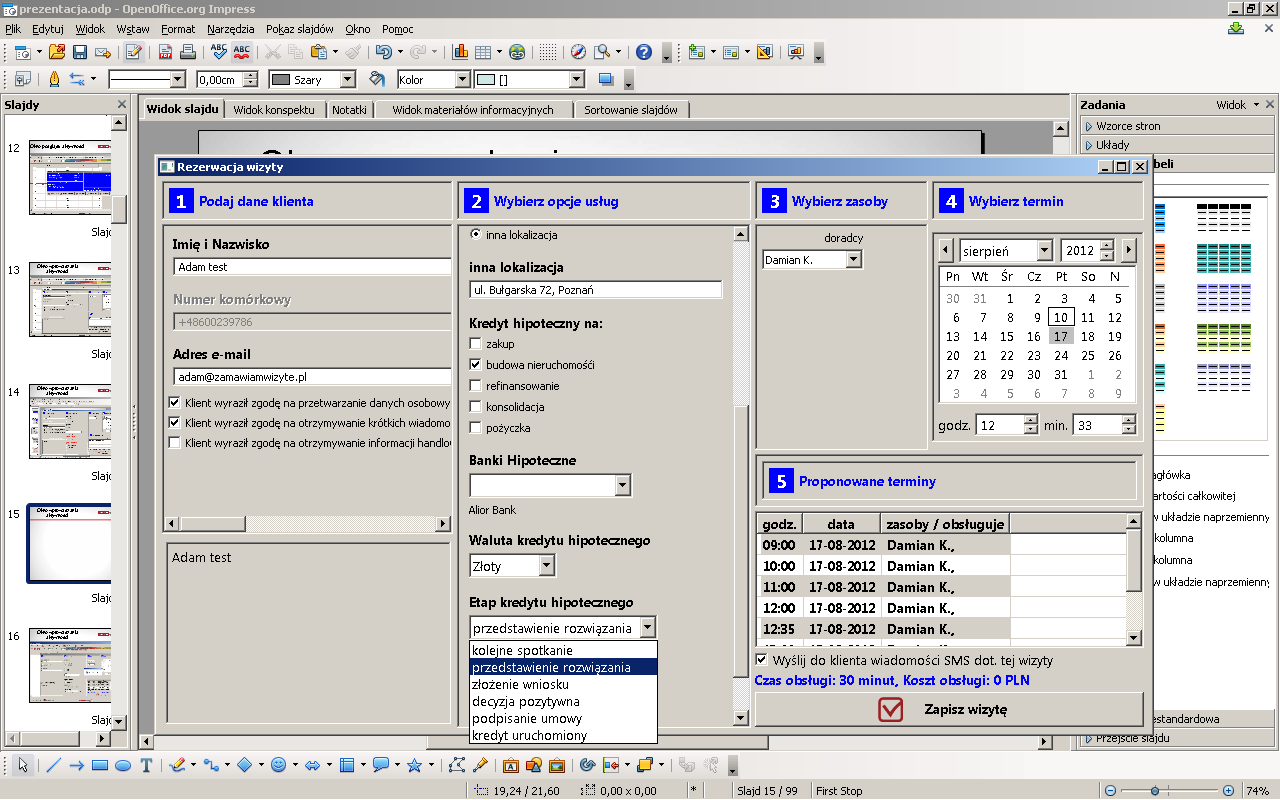Open the 'Pokaz slajdów' menu
The height and width of the screenshot is (800, 1280).
299,29
